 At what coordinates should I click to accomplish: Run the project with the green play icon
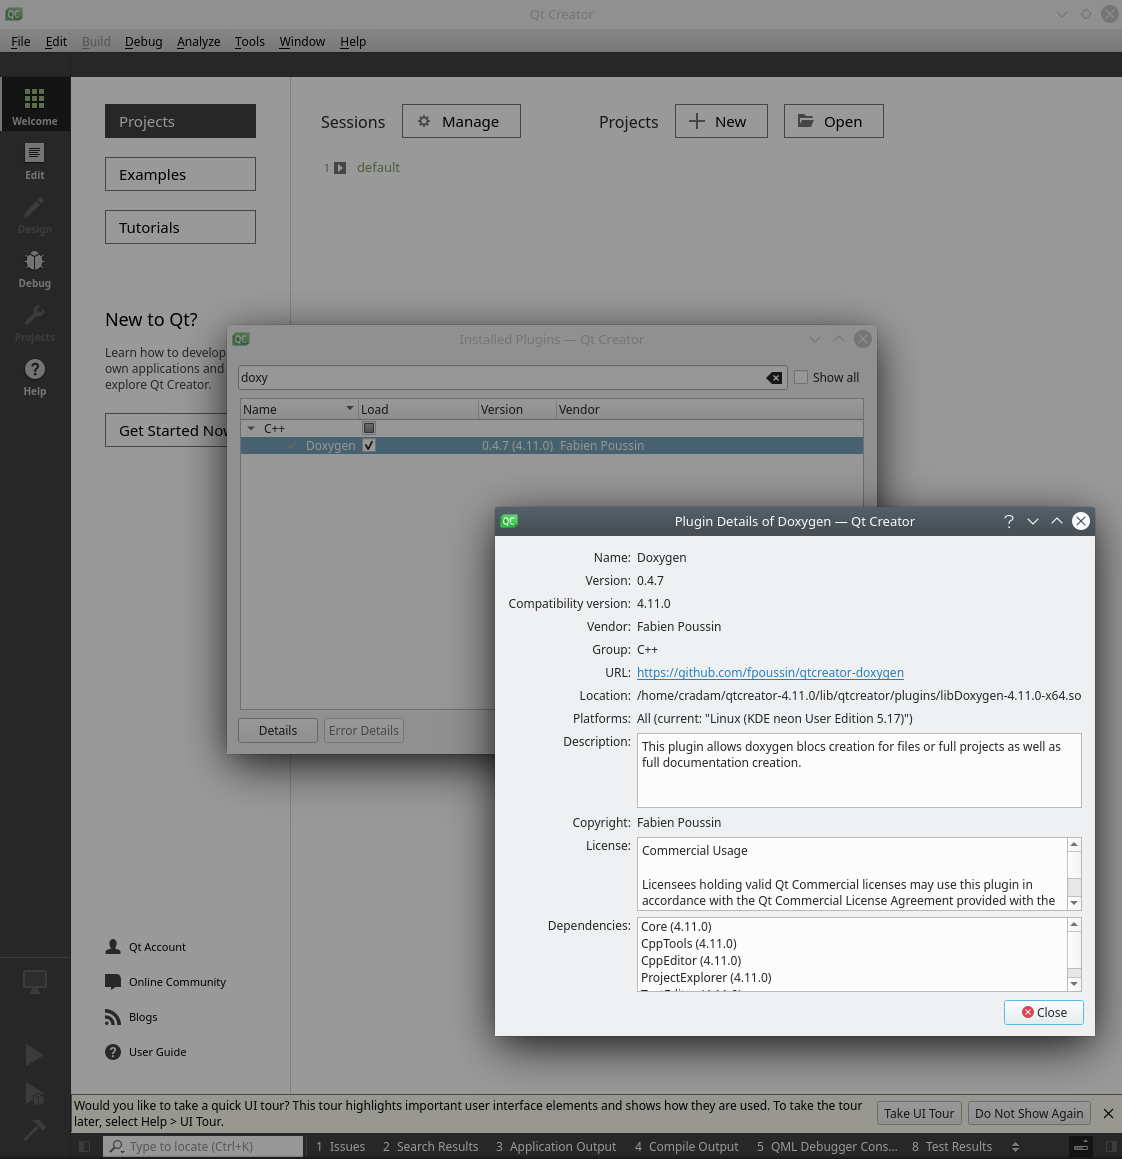point(34,1055)
